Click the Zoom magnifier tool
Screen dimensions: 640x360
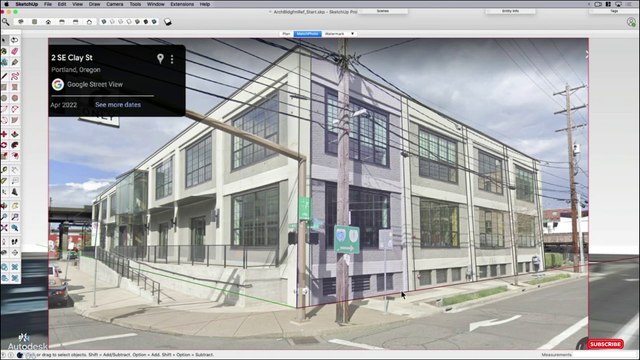tap(4, 217)
